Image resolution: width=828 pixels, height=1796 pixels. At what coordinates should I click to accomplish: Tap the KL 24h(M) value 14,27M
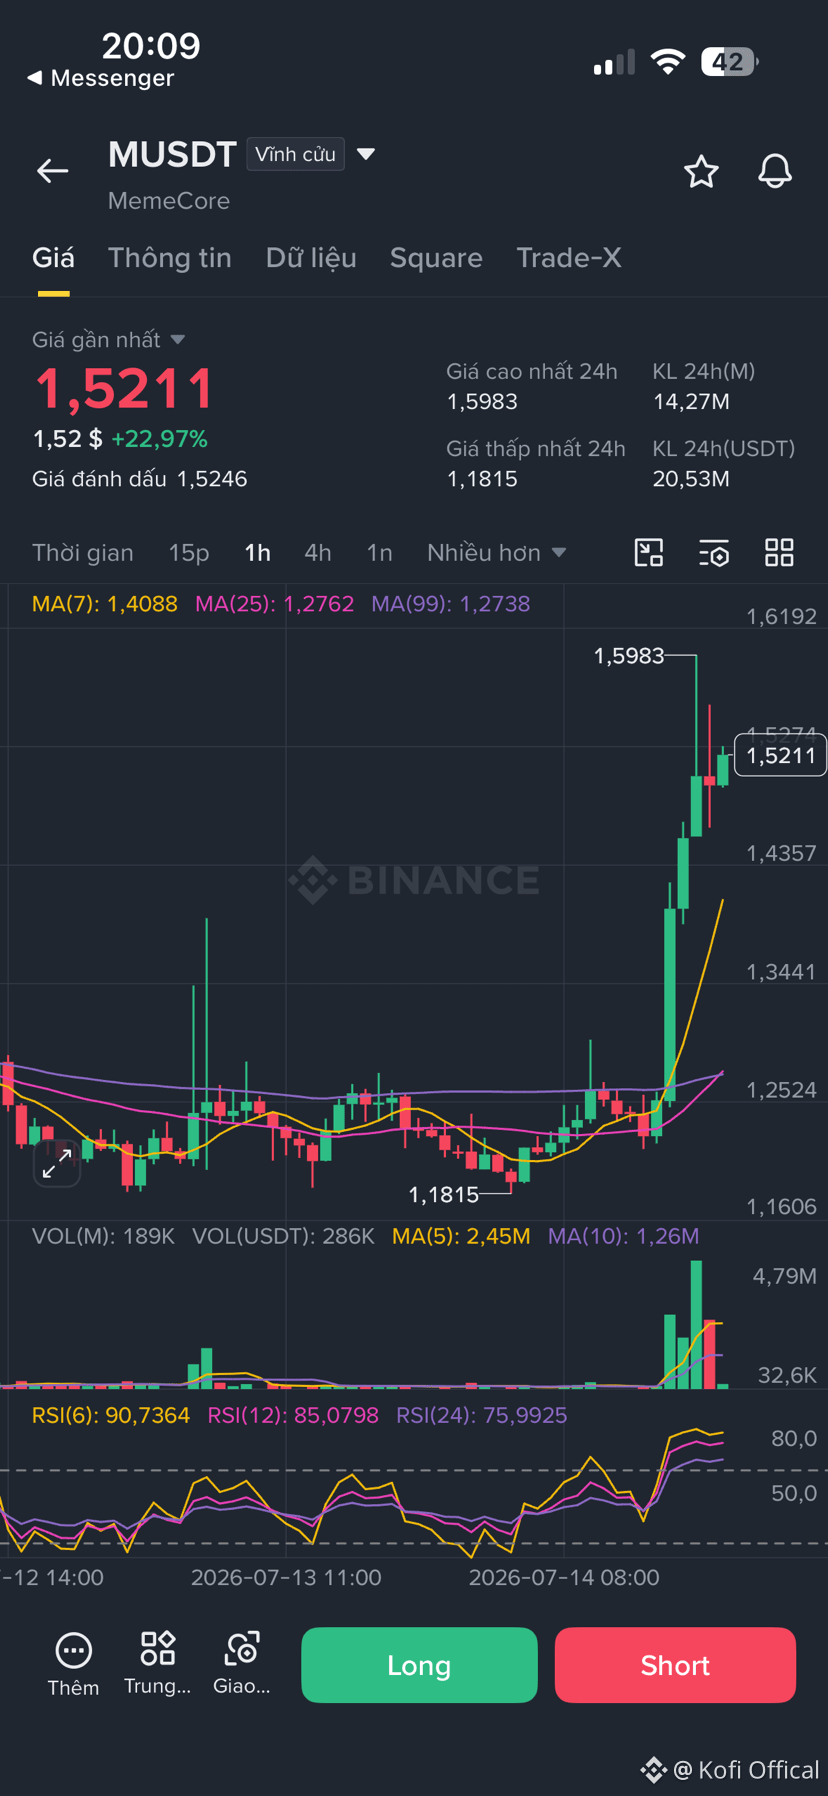(x=691, y=402)
